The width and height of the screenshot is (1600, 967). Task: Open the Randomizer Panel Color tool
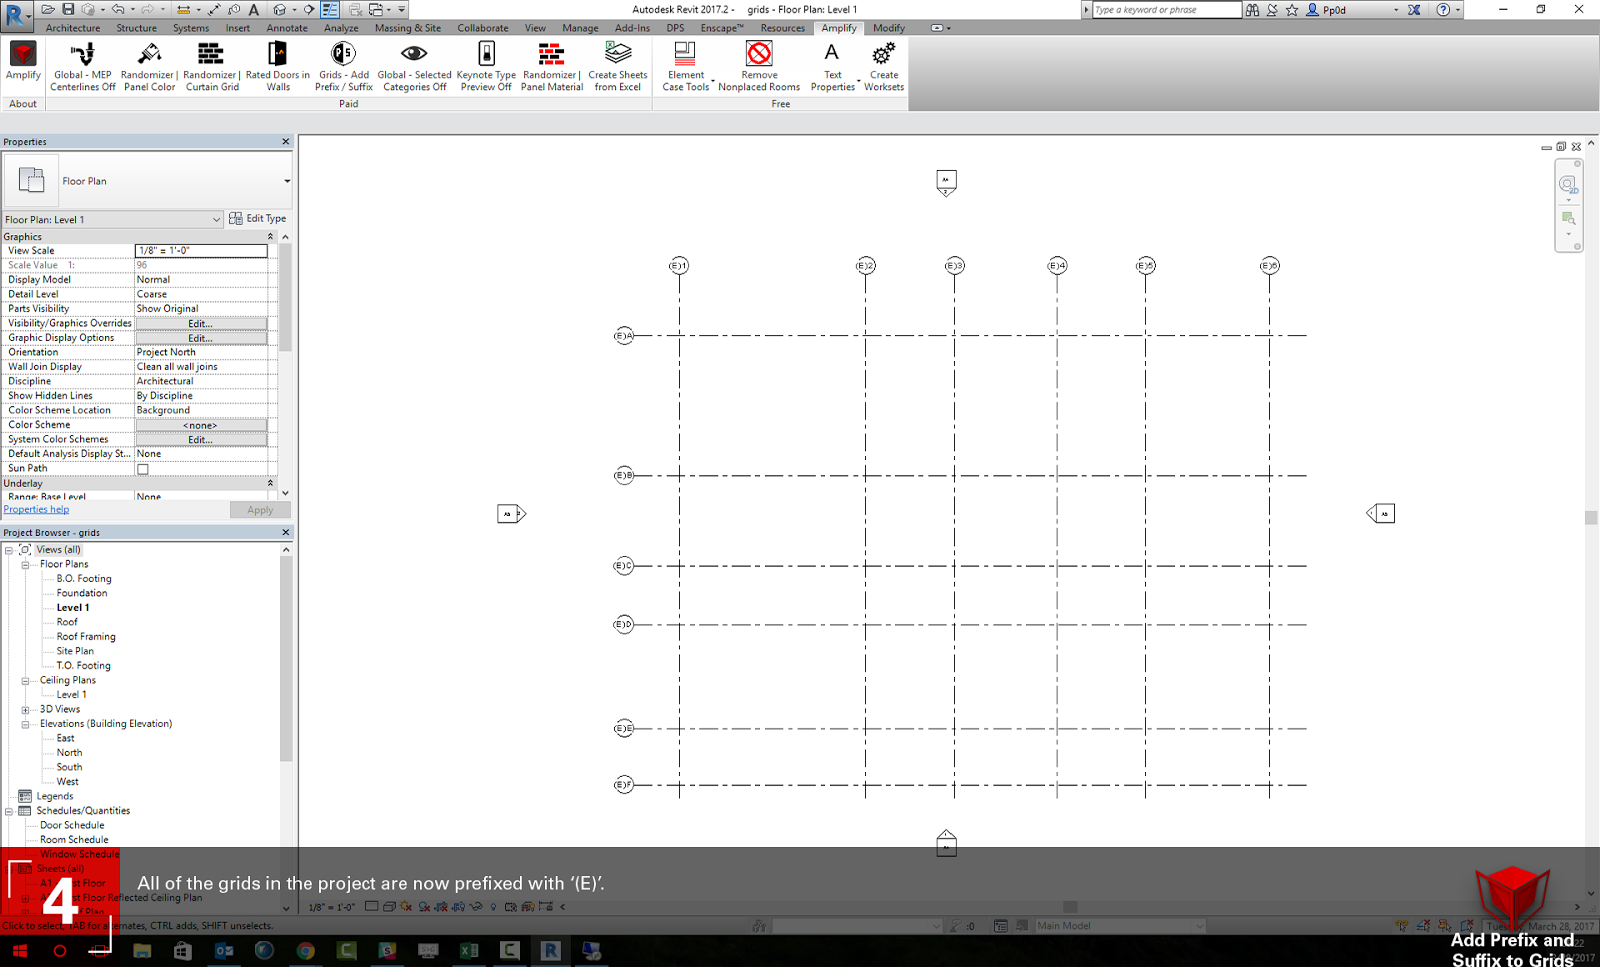pyautogui.click(x=149, y=65)
